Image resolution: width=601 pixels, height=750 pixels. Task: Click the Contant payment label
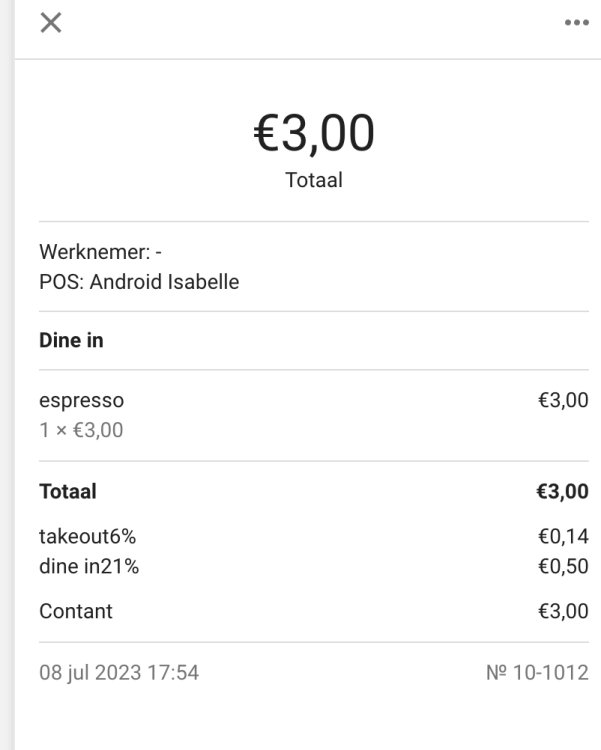(76, 611)
